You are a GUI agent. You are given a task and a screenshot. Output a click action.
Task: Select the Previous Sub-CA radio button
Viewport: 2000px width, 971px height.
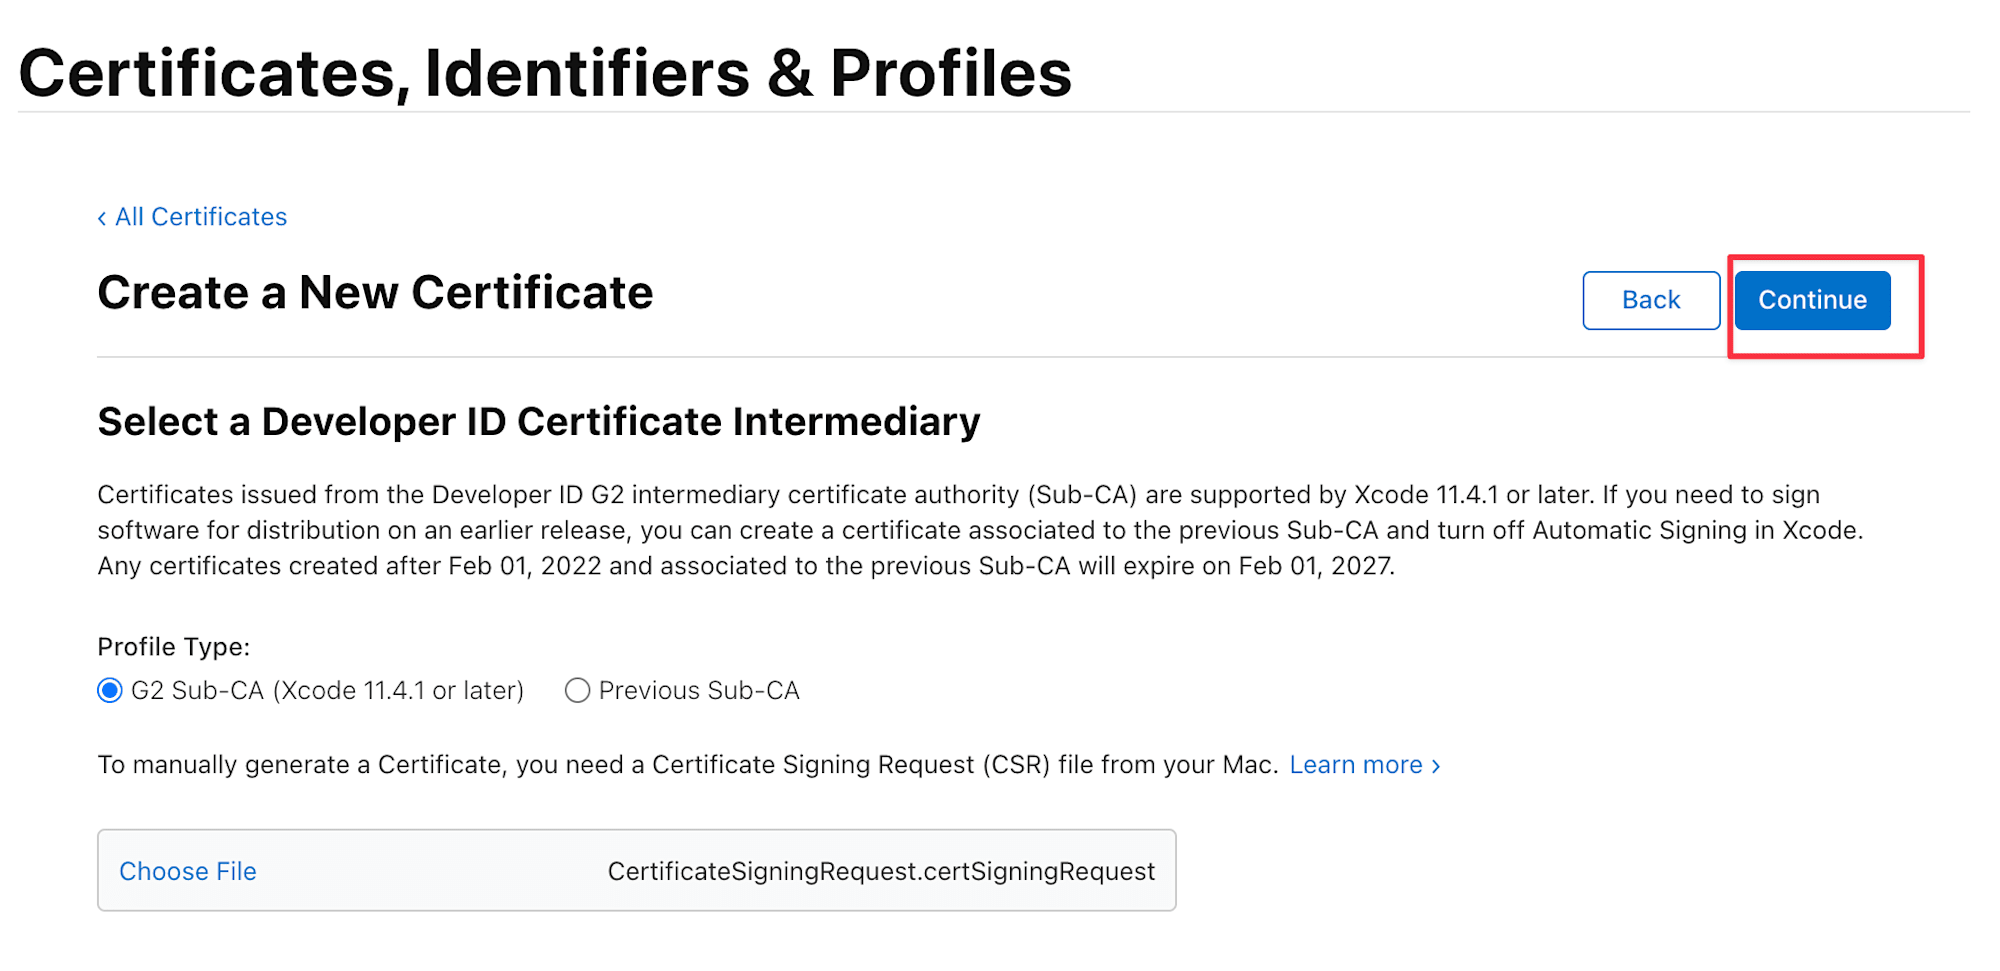click(577, 691)
